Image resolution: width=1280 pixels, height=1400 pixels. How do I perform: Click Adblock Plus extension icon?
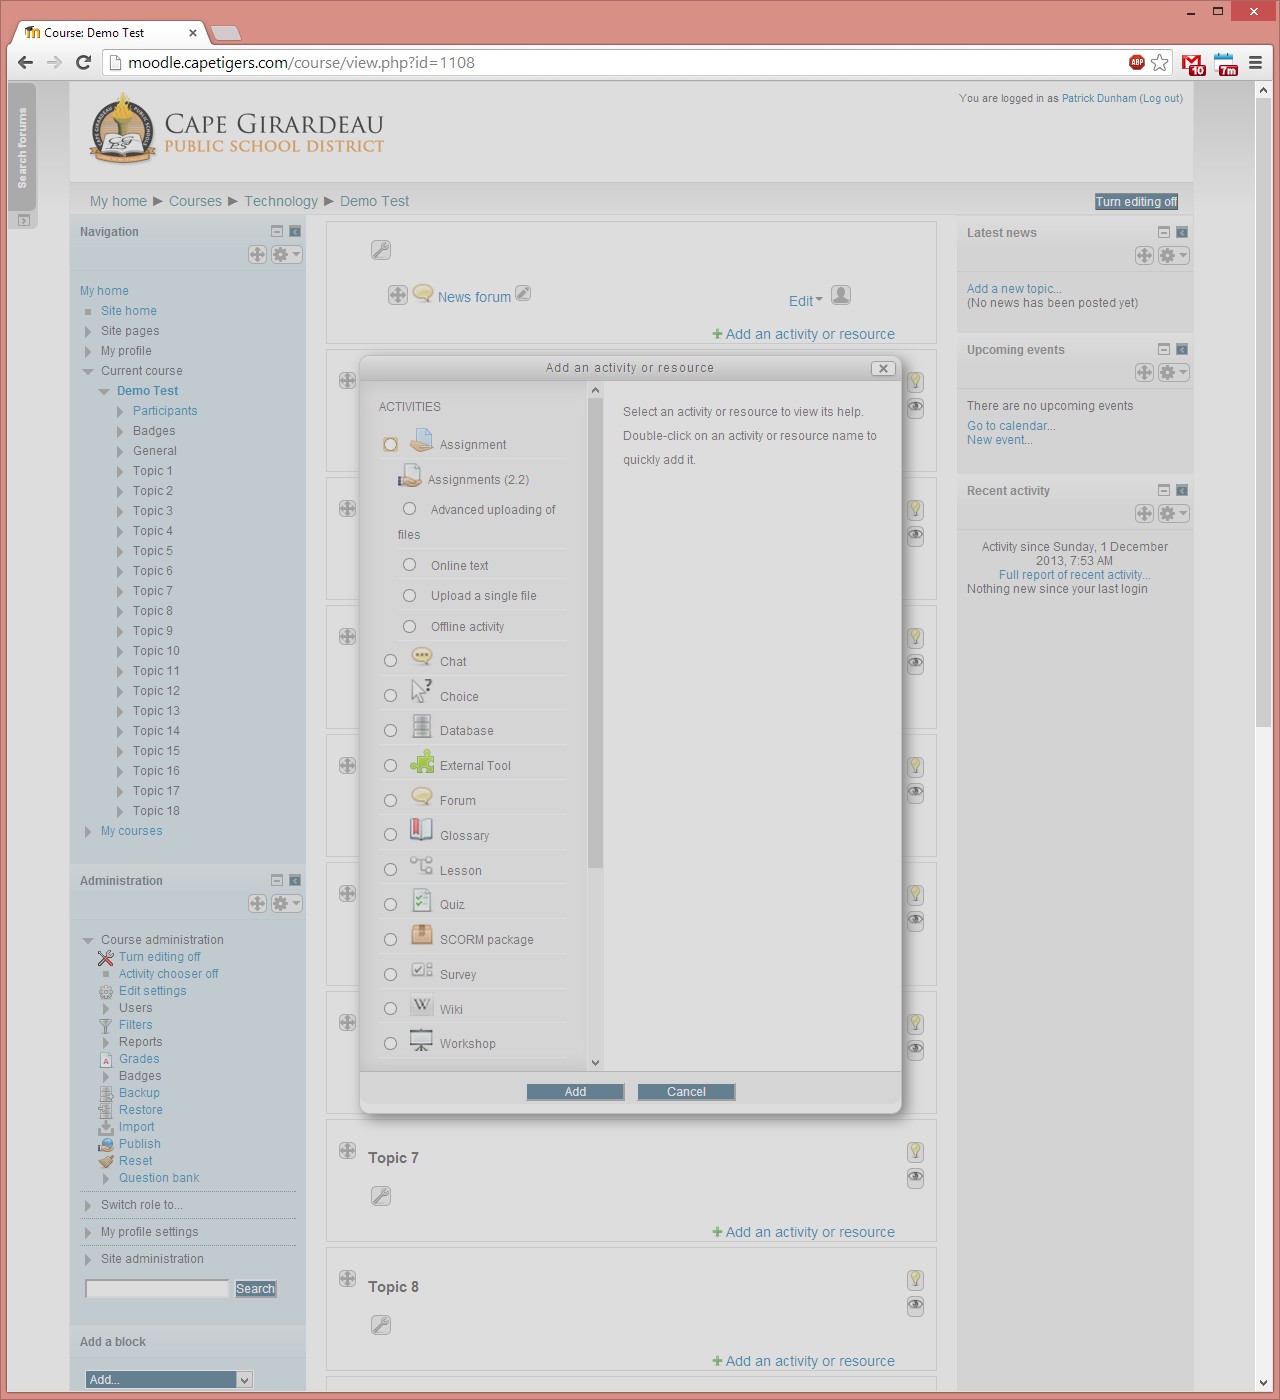pos(1137,62)
